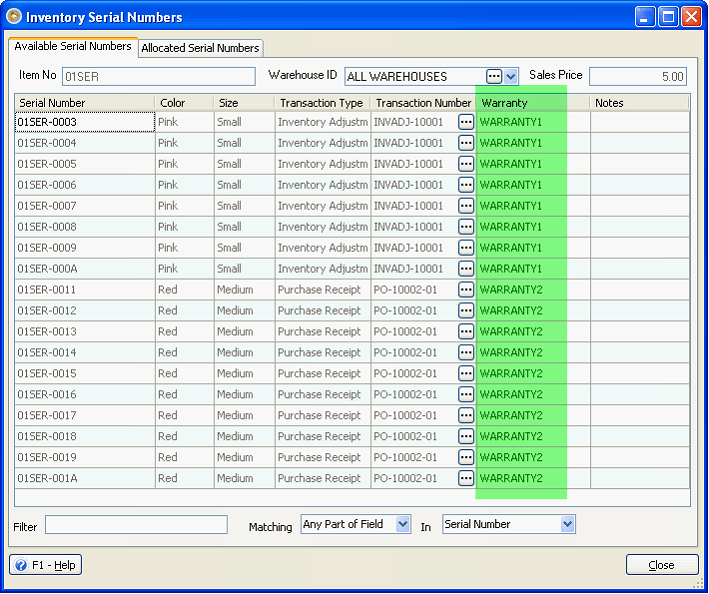Click PO-10002-01 in row 01SER-0016
Viewport: 709px width, 594px height.
405,394
